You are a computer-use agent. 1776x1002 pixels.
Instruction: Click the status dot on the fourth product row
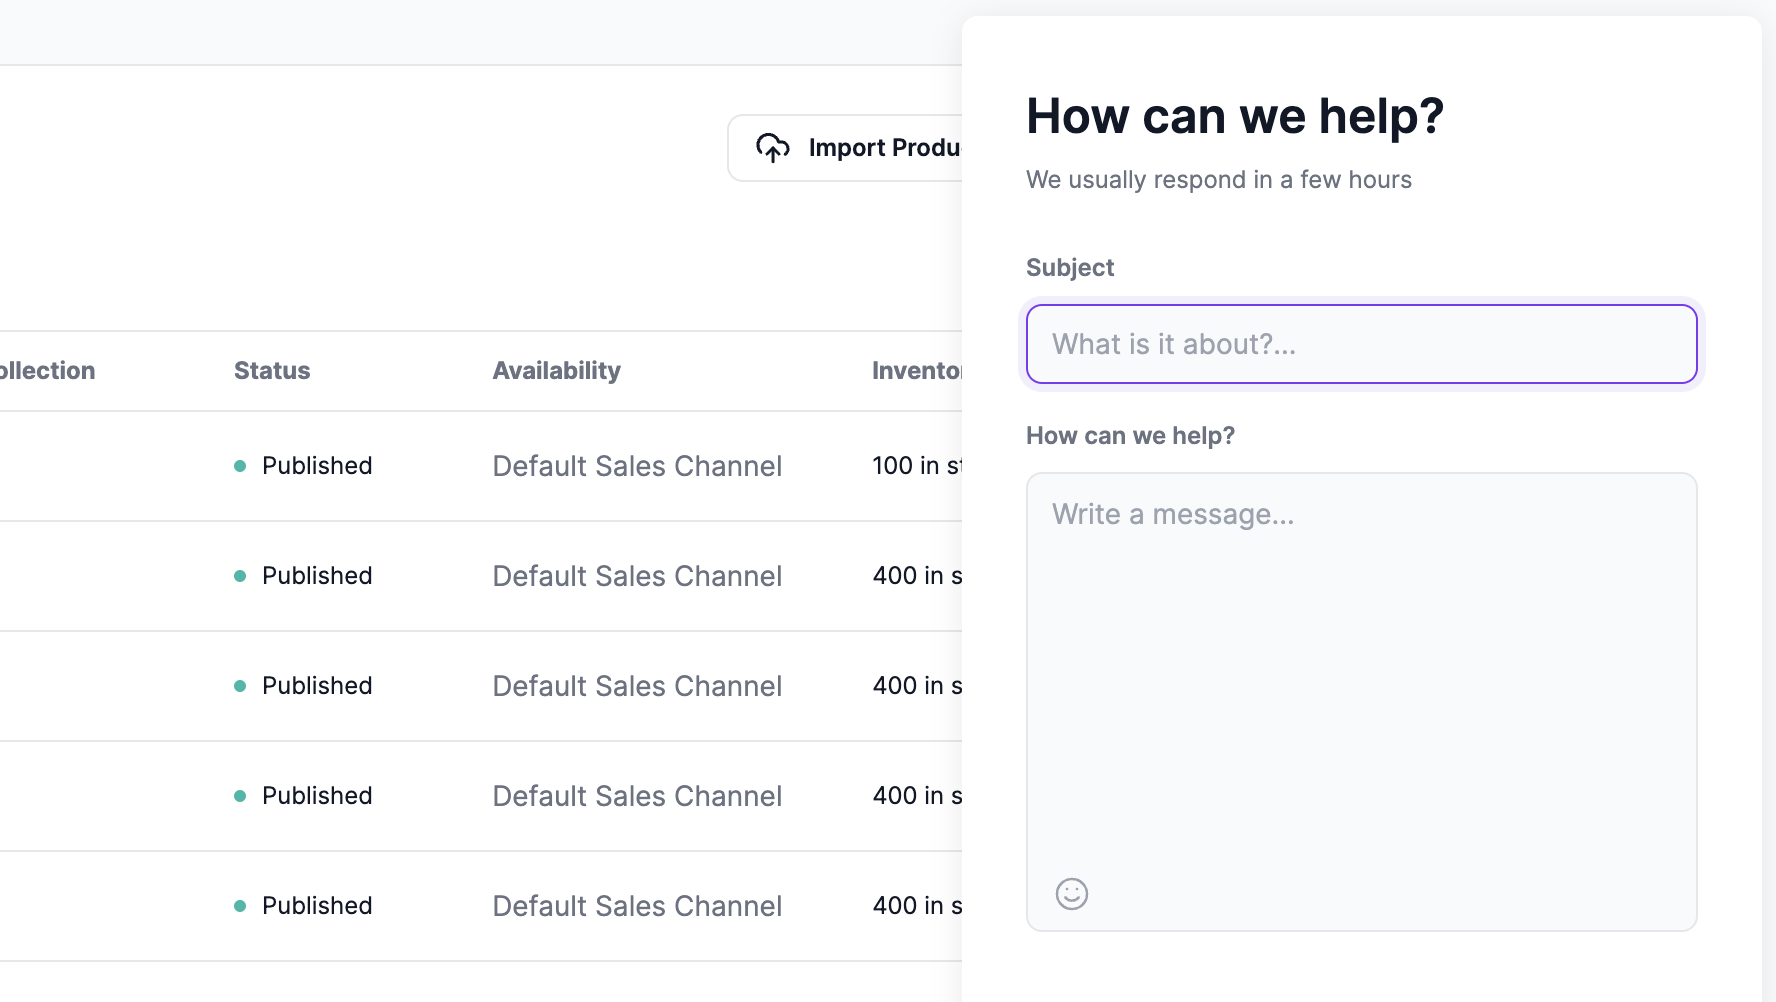[x=240, y=795]
